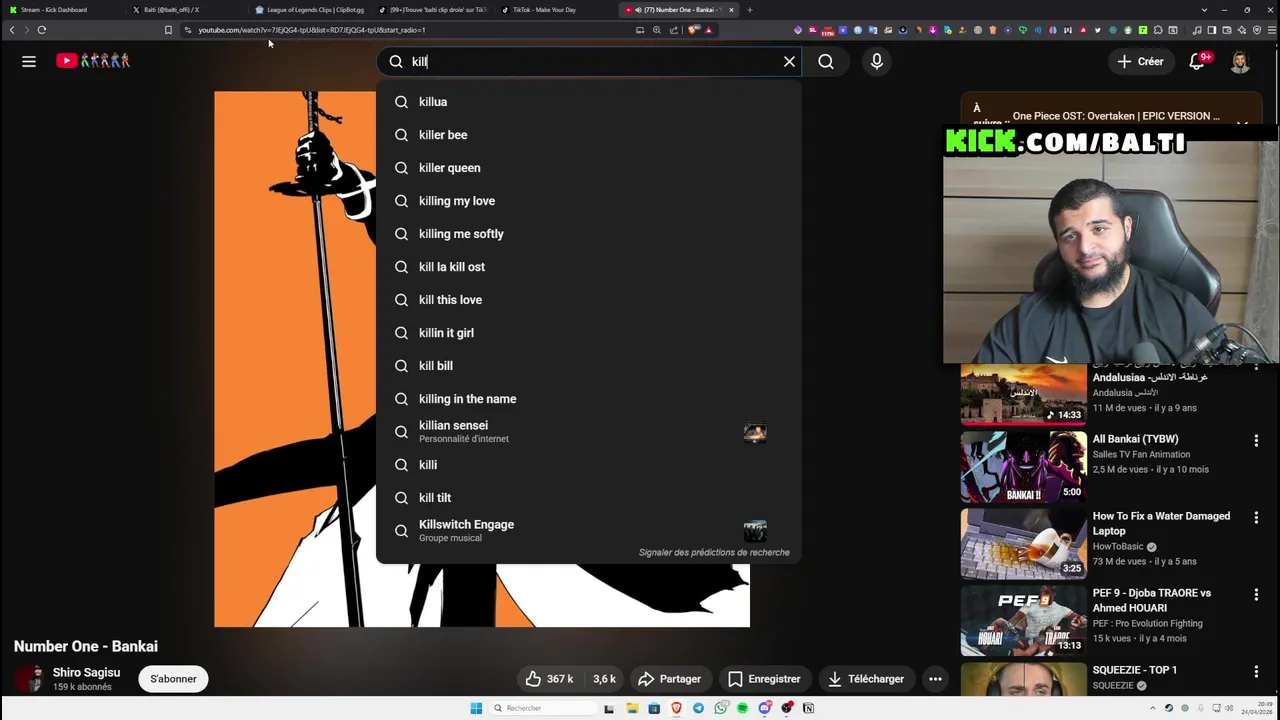Click into the search field containing kill

point(590,61)
